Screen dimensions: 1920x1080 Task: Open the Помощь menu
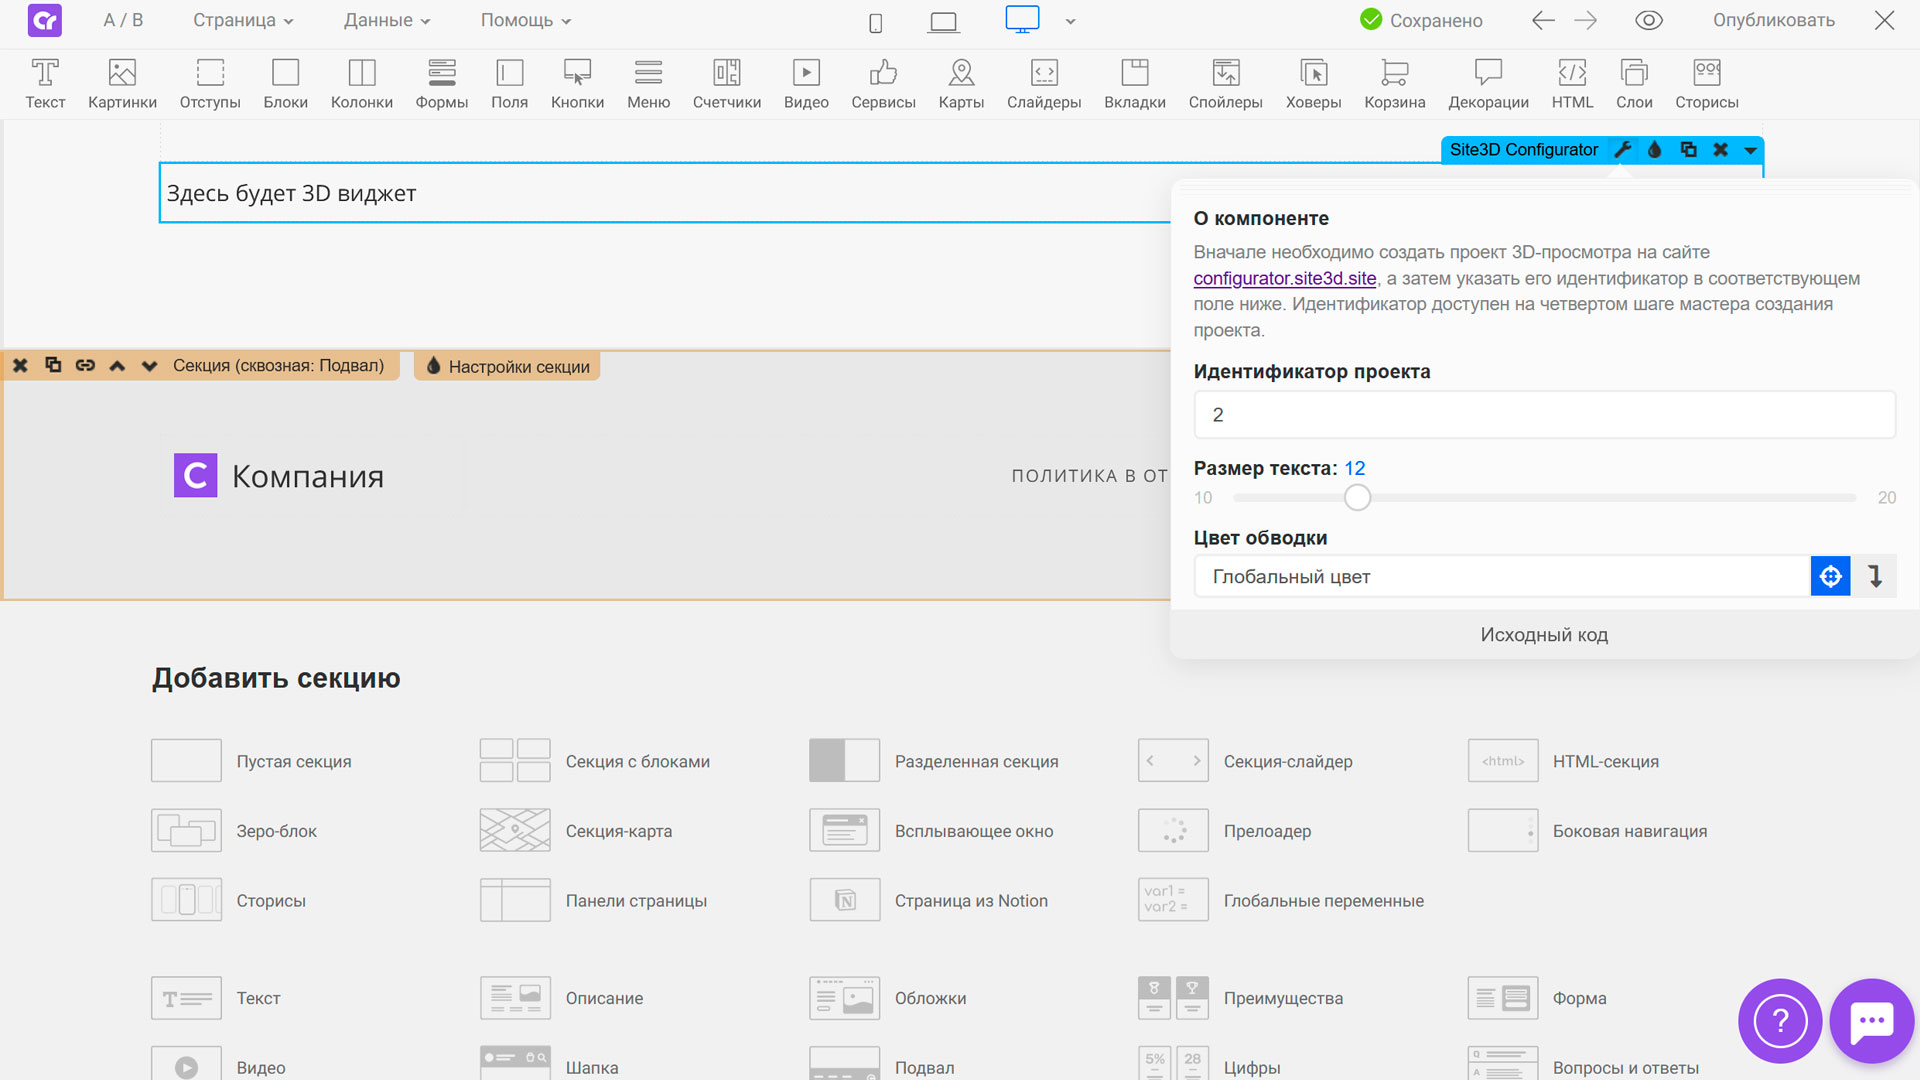tap(526, 20)
